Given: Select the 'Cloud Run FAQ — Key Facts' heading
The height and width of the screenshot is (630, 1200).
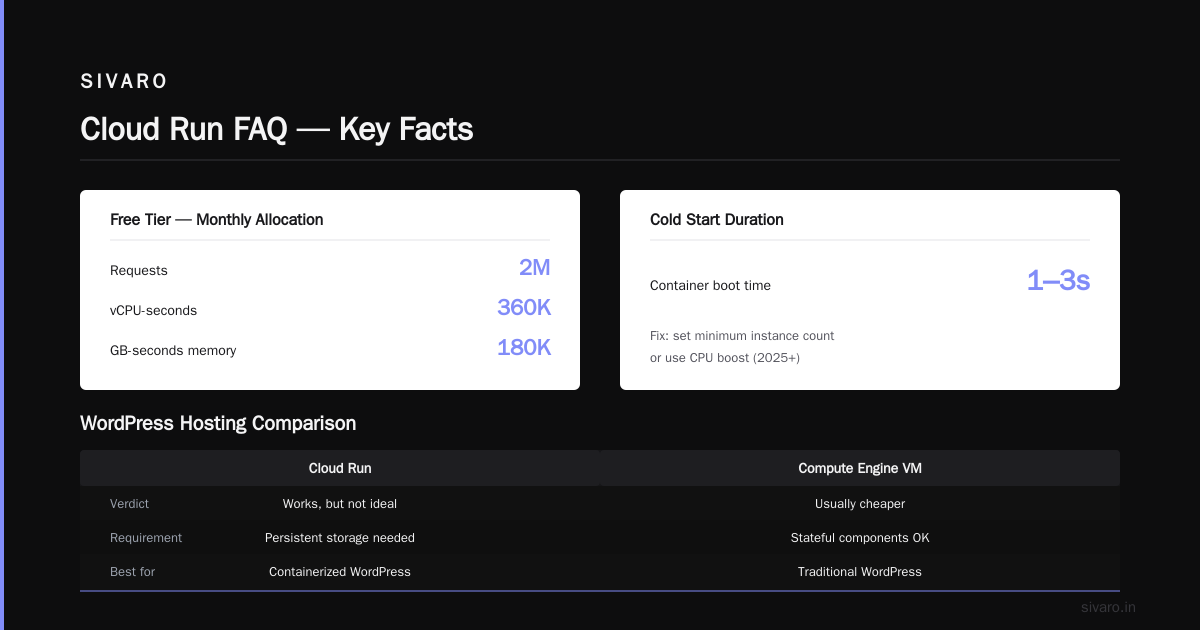Looking at the screenshot, I should coord(276,129).
